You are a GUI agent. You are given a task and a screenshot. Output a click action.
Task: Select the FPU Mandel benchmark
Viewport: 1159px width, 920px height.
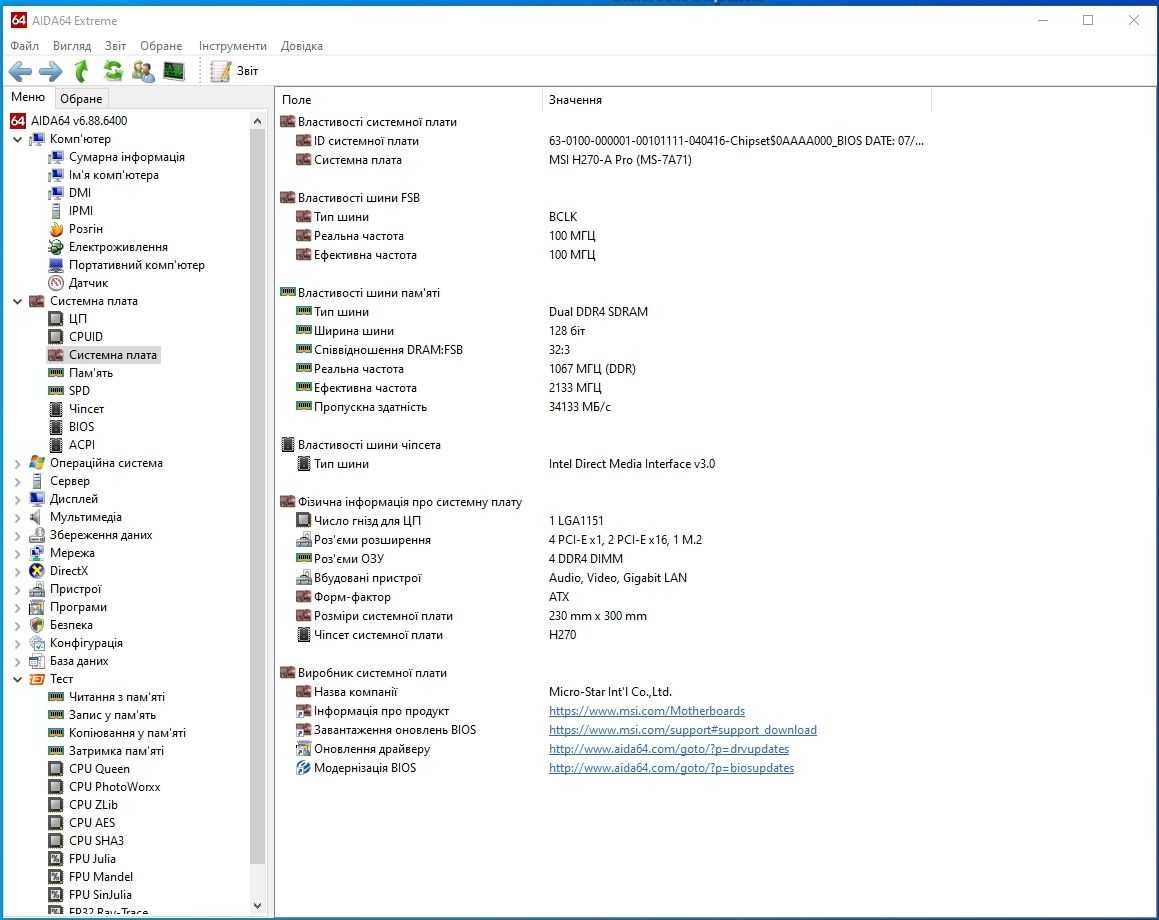coord(101,877)
